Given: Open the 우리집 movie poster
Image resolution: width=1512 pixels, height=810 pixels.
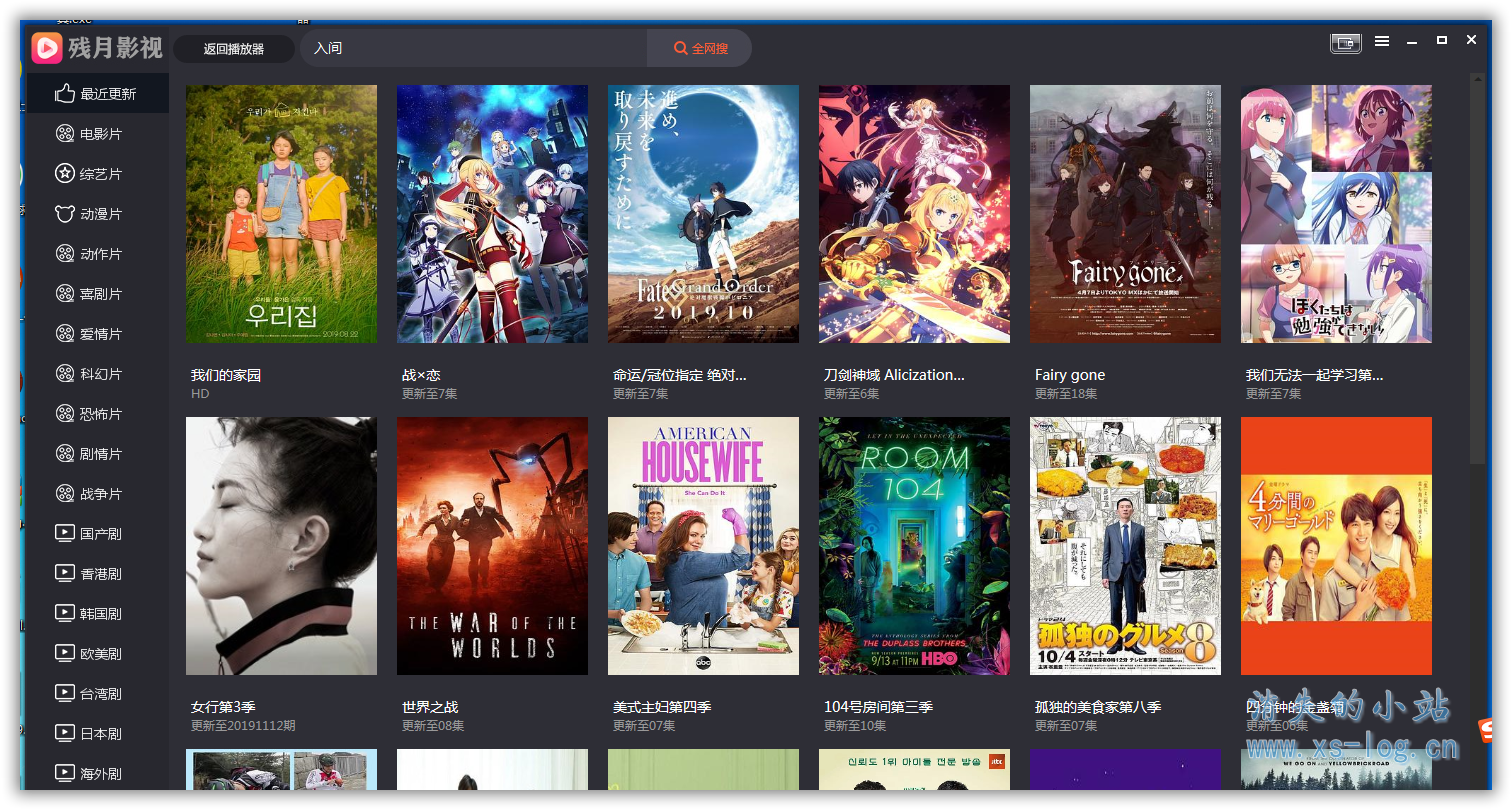Looking at the screenshot, I should 281,214.
